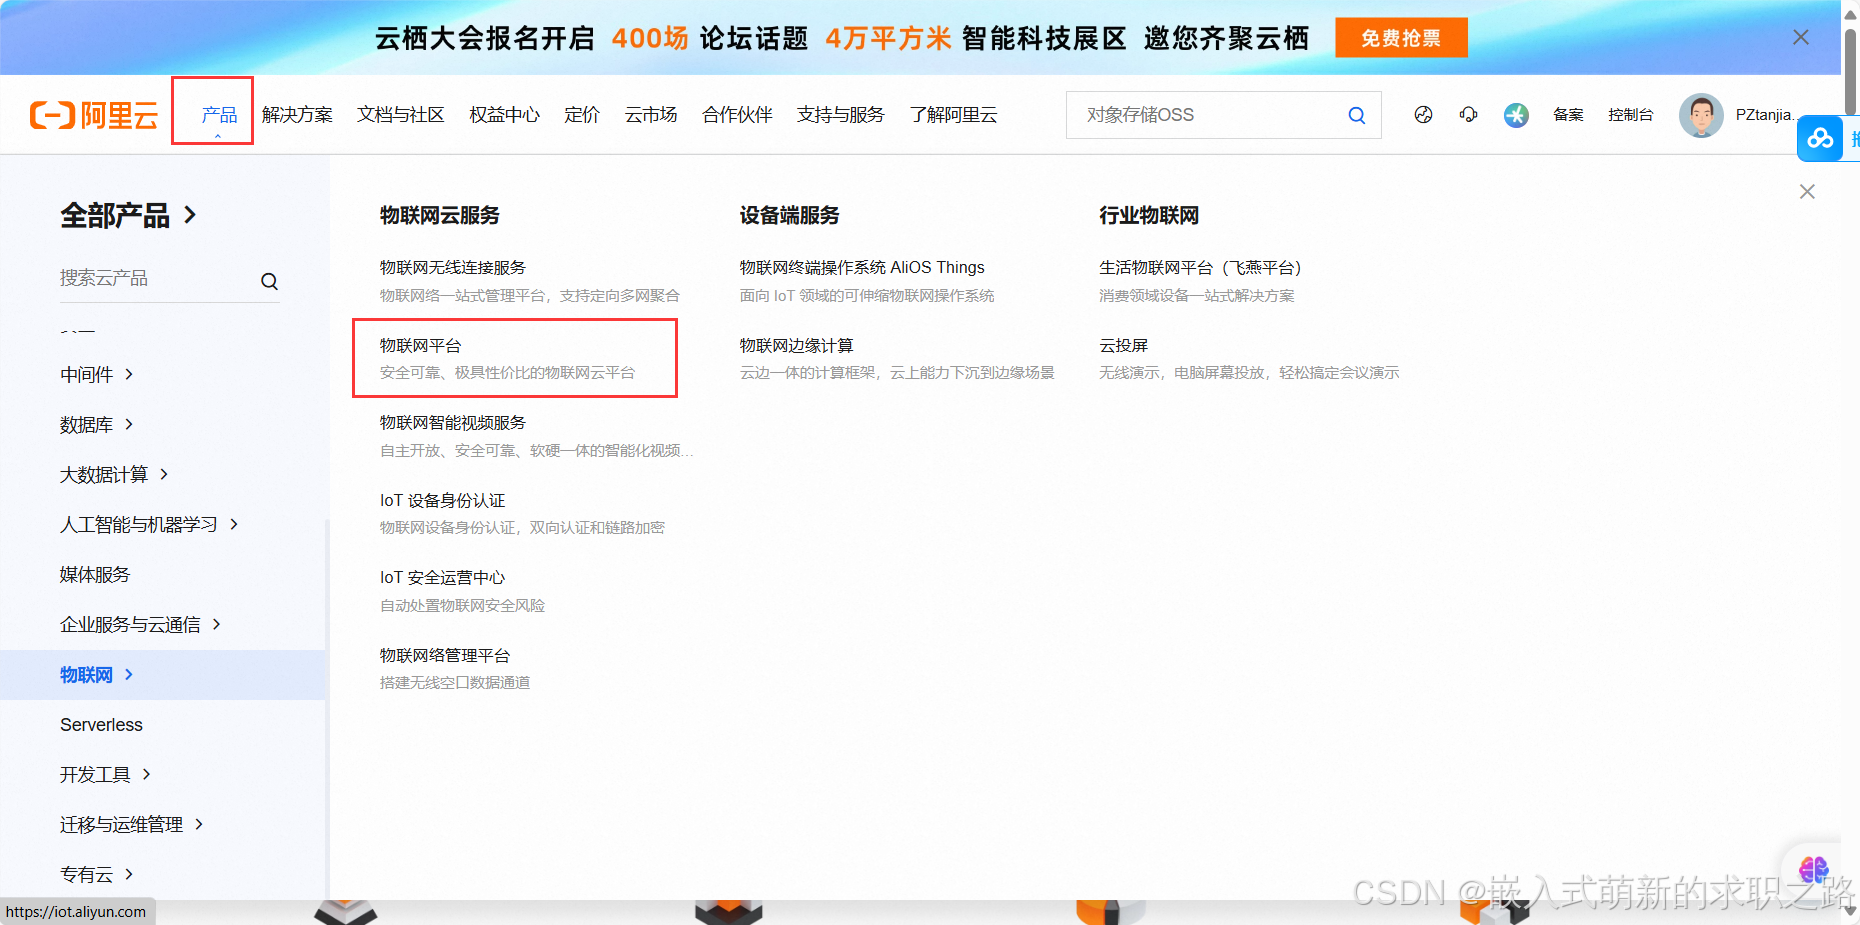Expand 数据库 category
Viewport: 1860px width, 925px height.
tap(97, 425)
